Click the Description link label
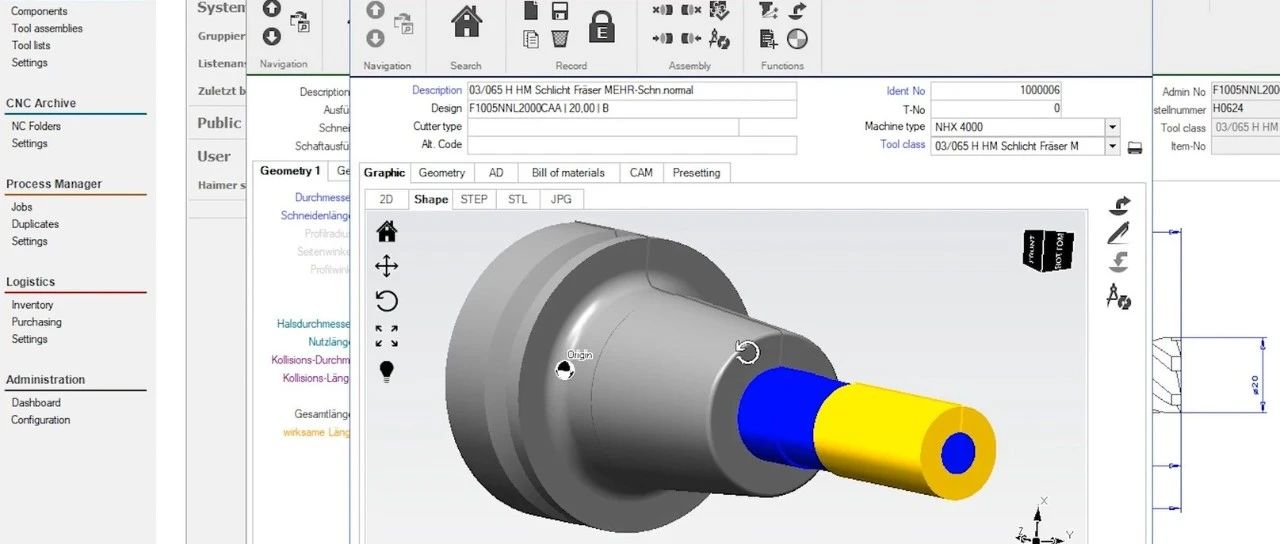Screen dimensions: 1280x544 437,90
